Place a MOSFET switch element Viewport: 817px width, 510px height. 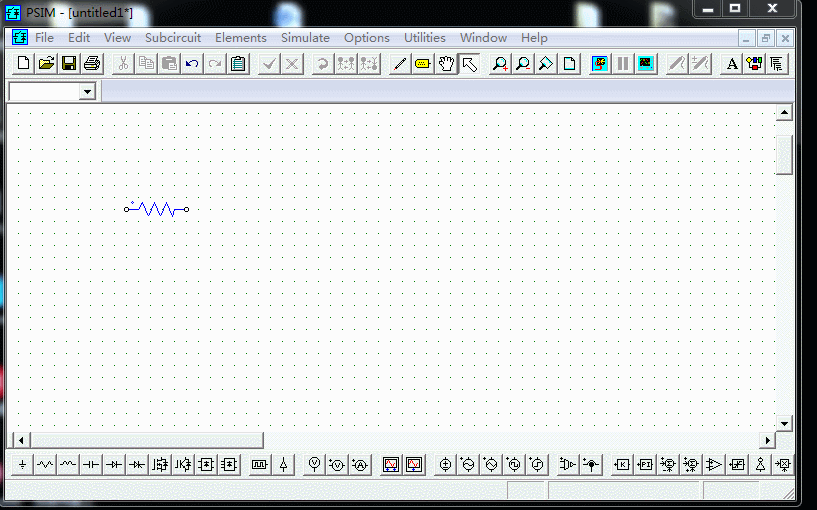tap(160, 464)
